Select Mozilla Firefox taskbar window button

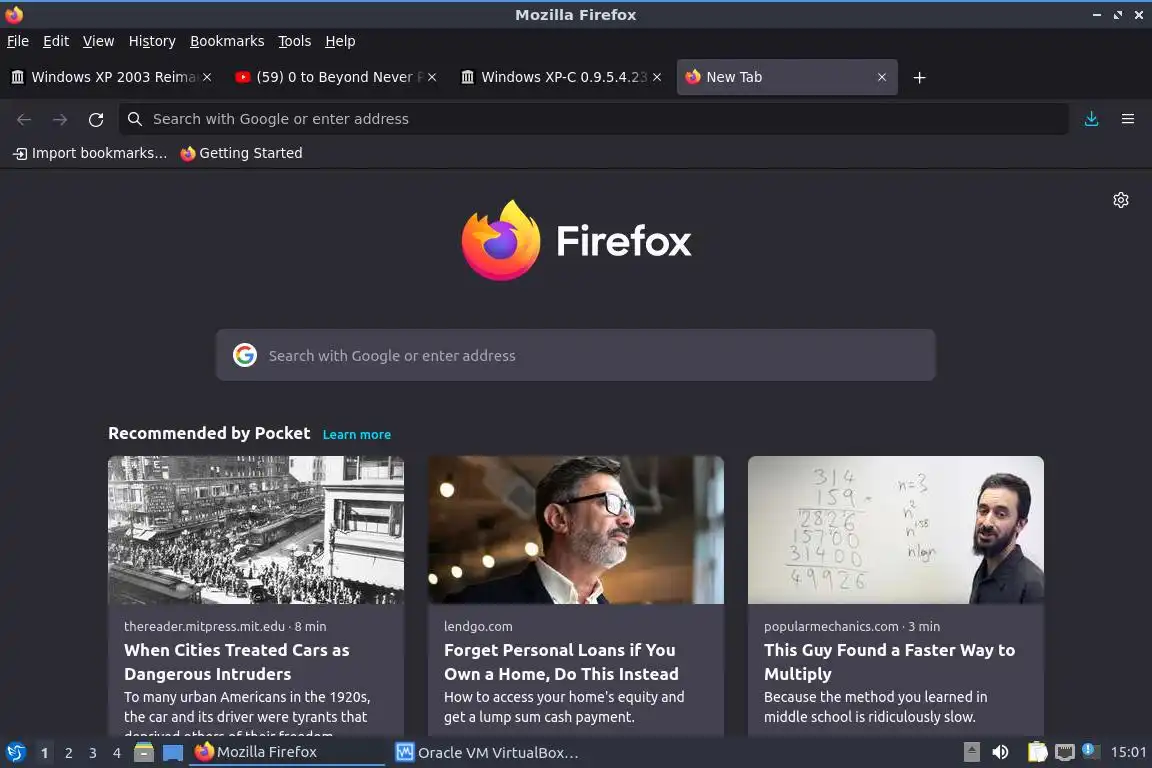(x=287, y=752)
